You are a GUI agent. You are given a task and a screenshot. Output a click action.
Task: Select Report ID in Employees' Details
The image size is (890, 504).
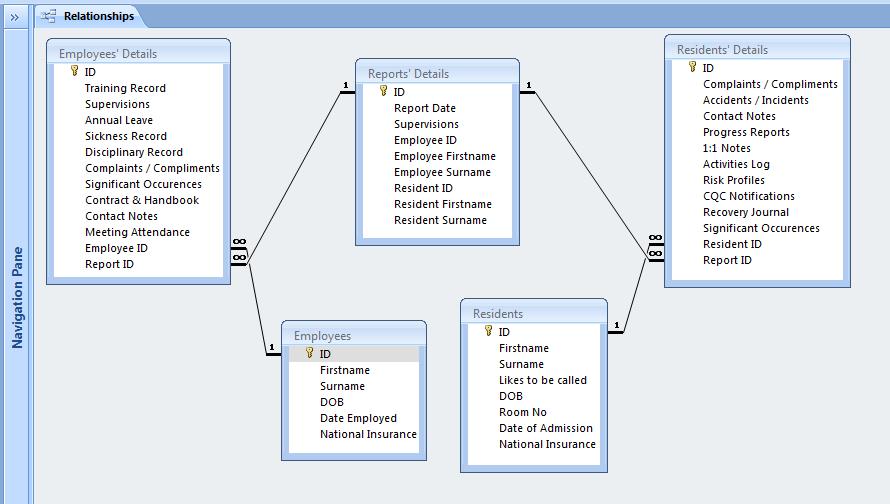110,264
